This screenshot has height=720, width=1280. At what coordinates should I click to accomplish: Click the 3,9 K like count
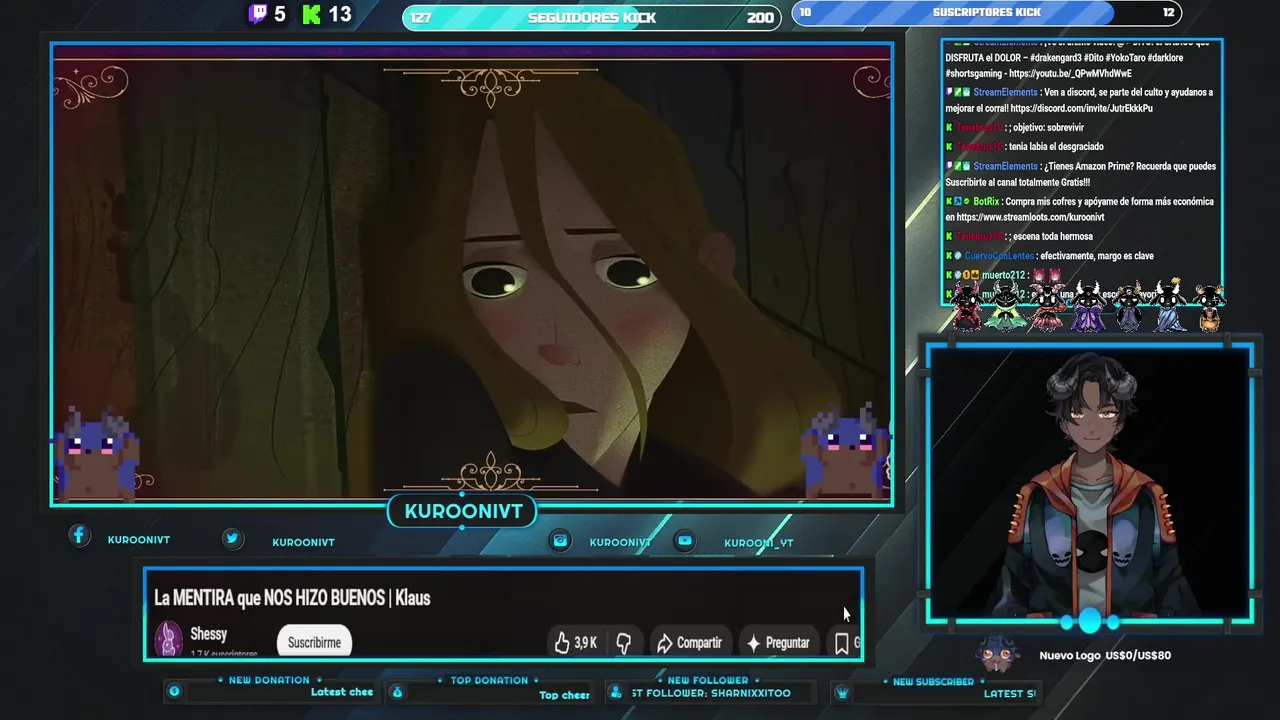click(585, 643)
